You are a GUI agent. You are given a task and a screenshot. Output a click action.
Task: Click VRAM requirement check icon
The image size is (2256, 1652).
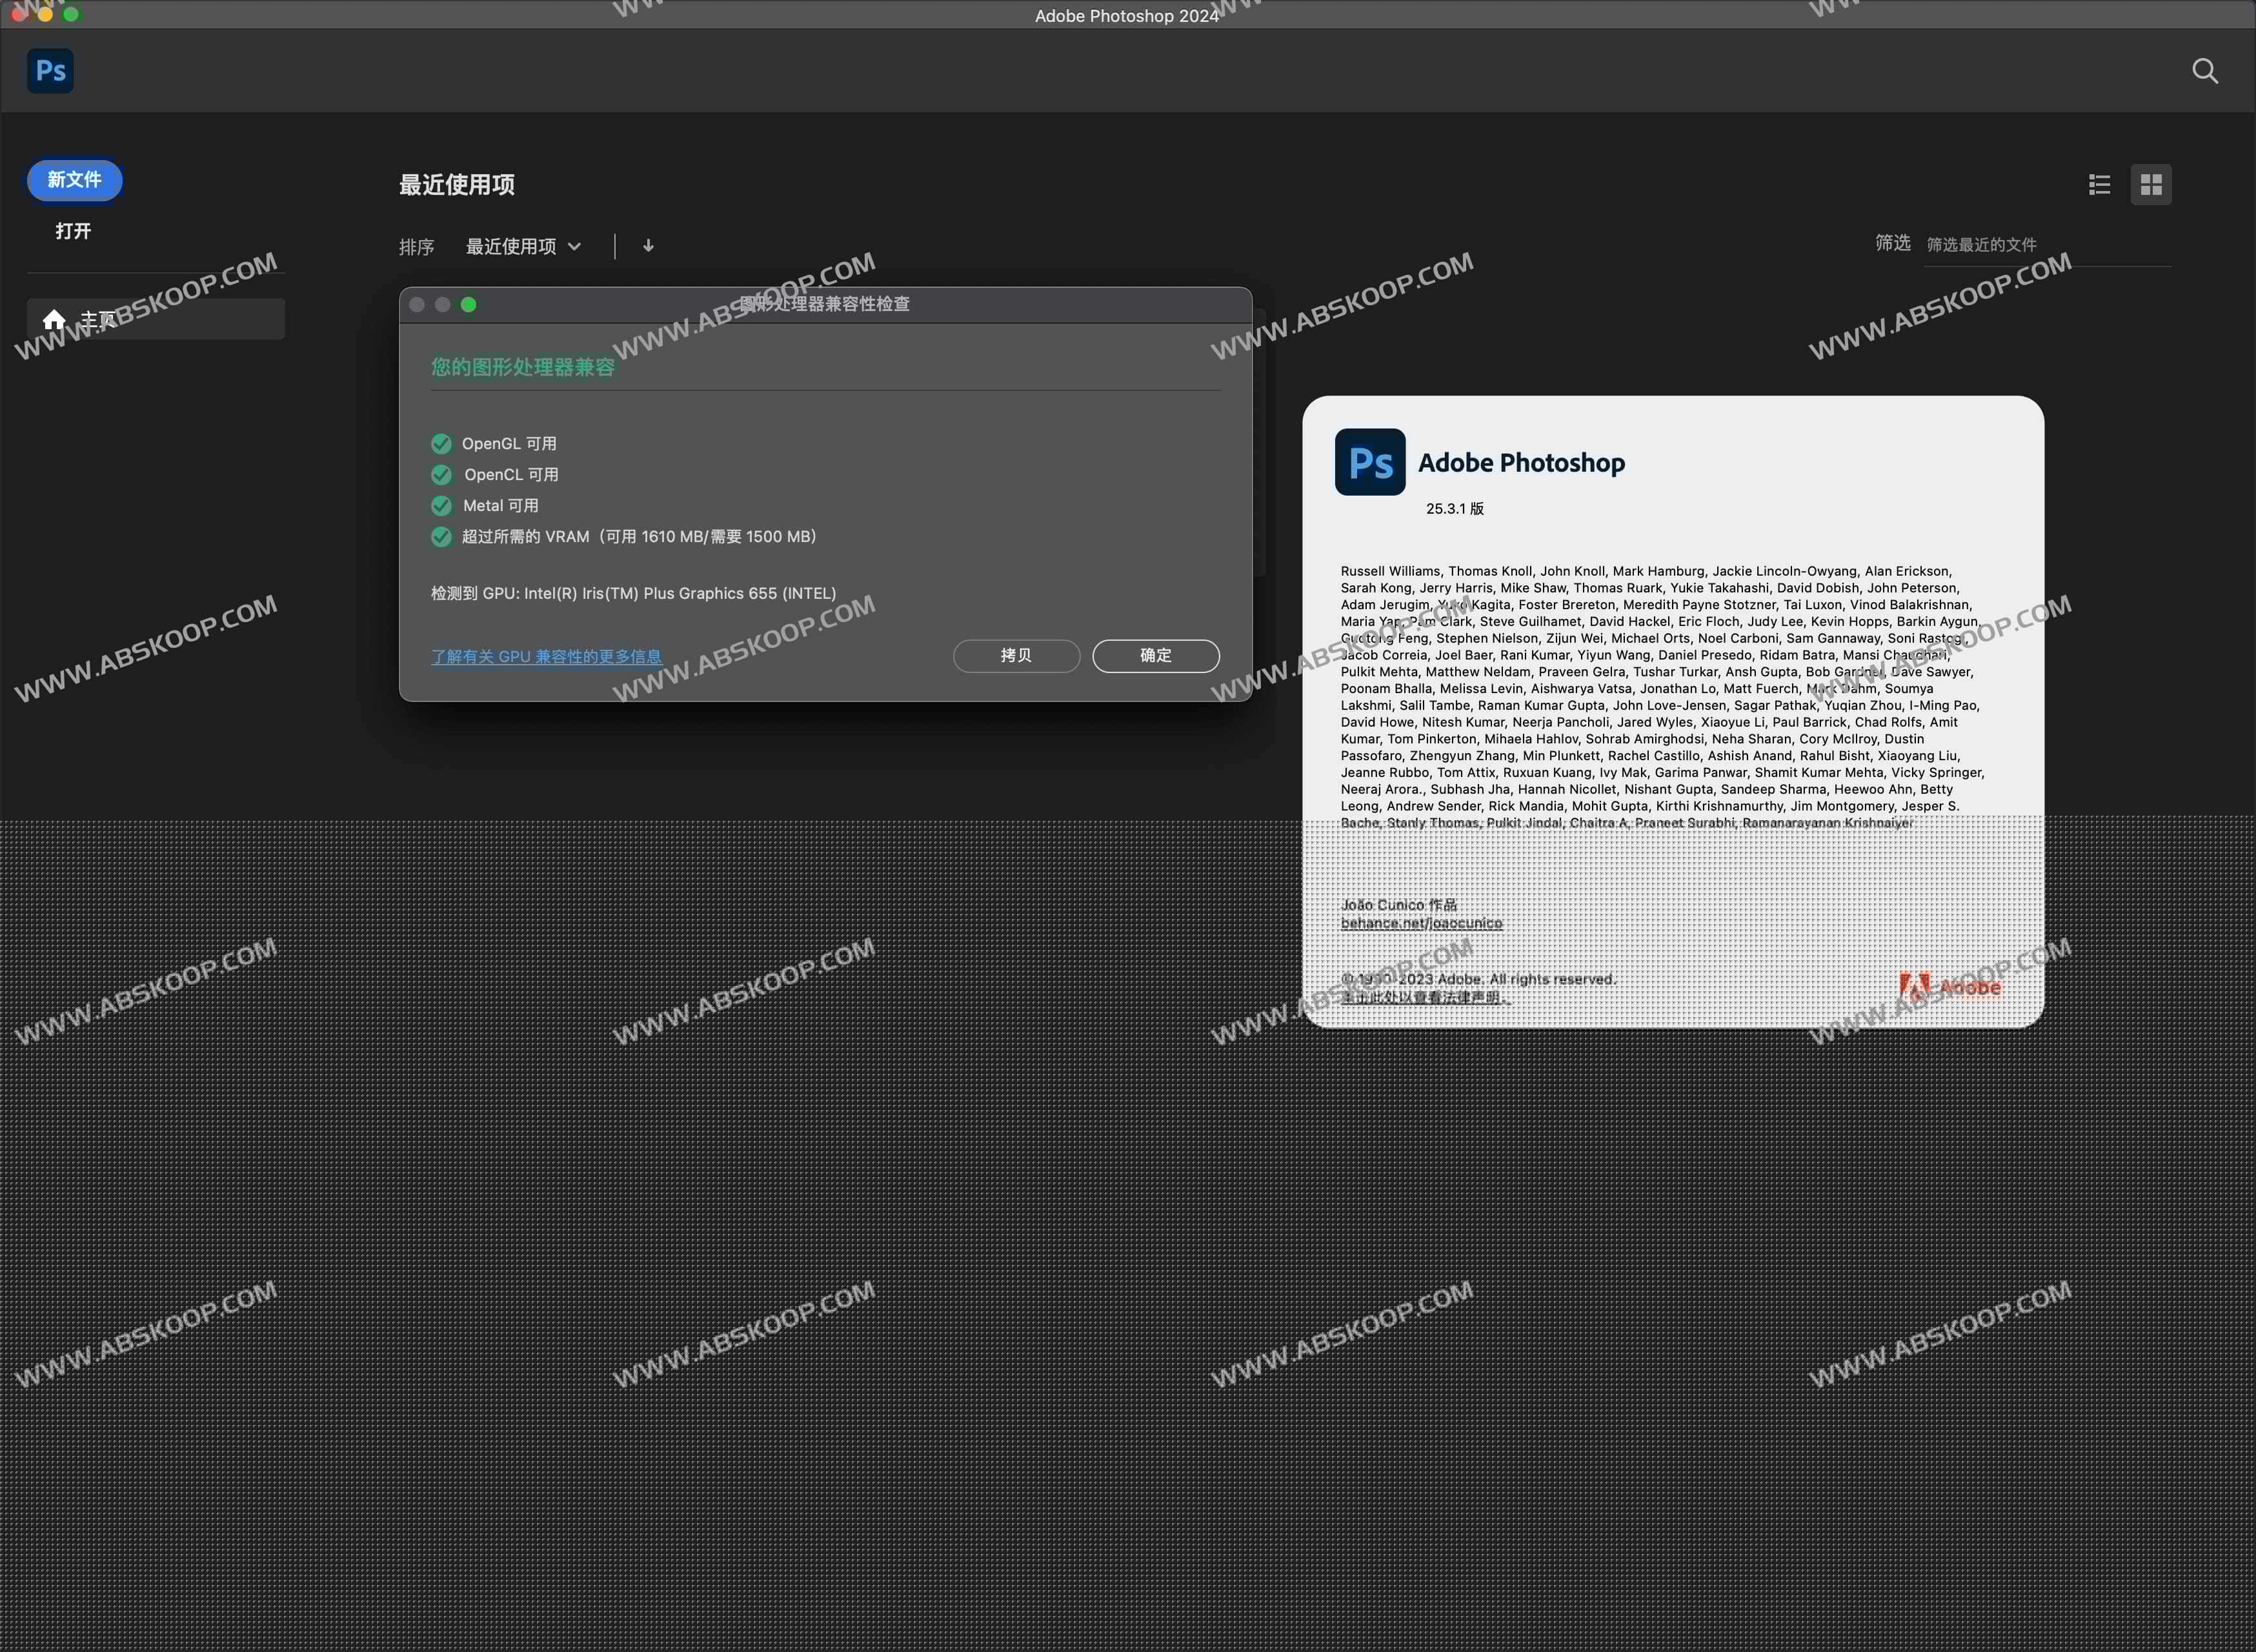pos(441,537)
